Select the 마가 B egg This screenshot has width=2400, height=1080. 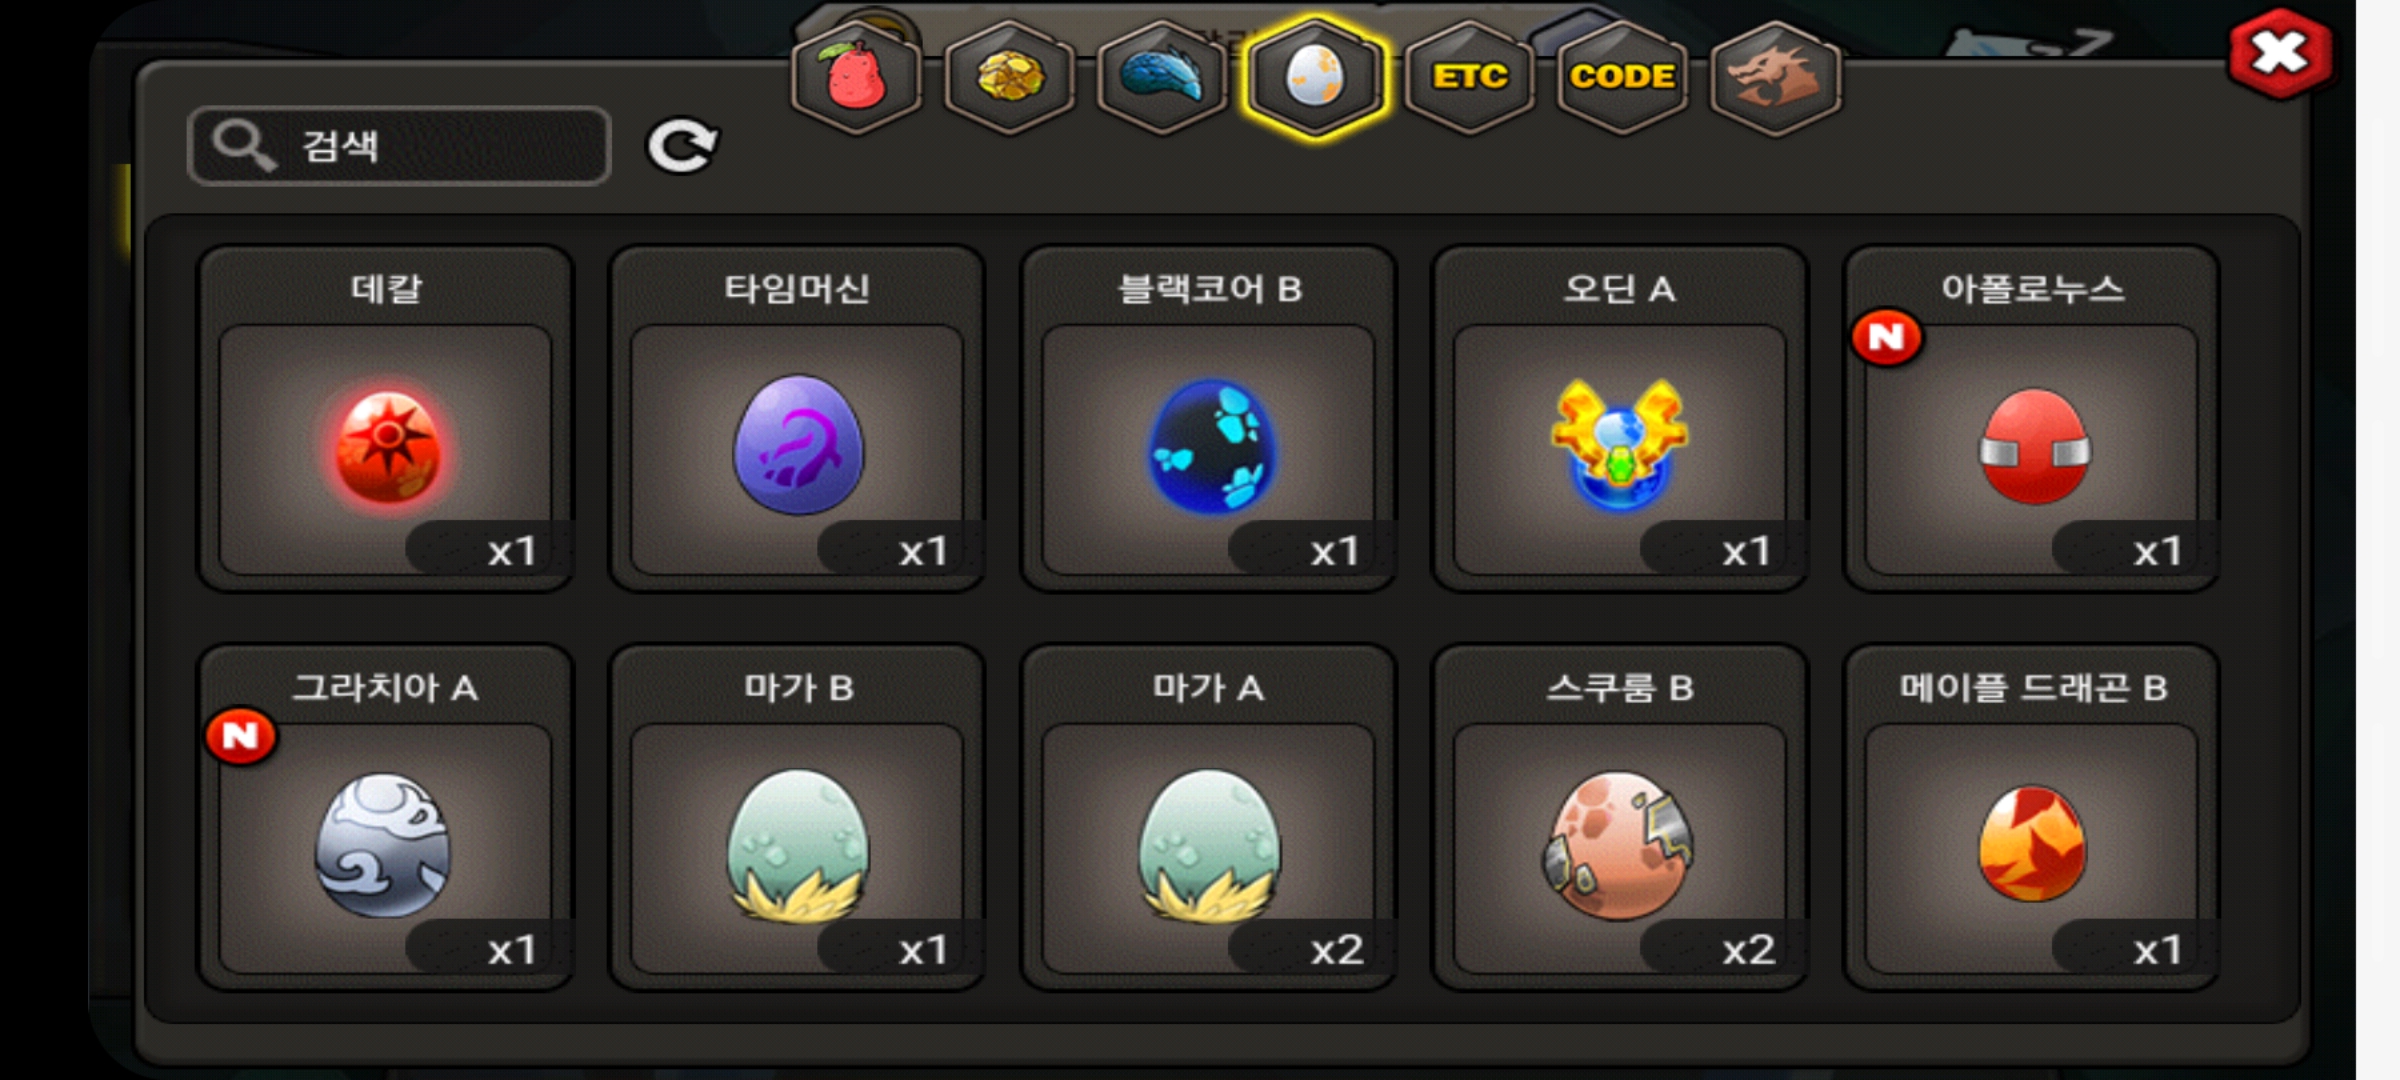797,817
